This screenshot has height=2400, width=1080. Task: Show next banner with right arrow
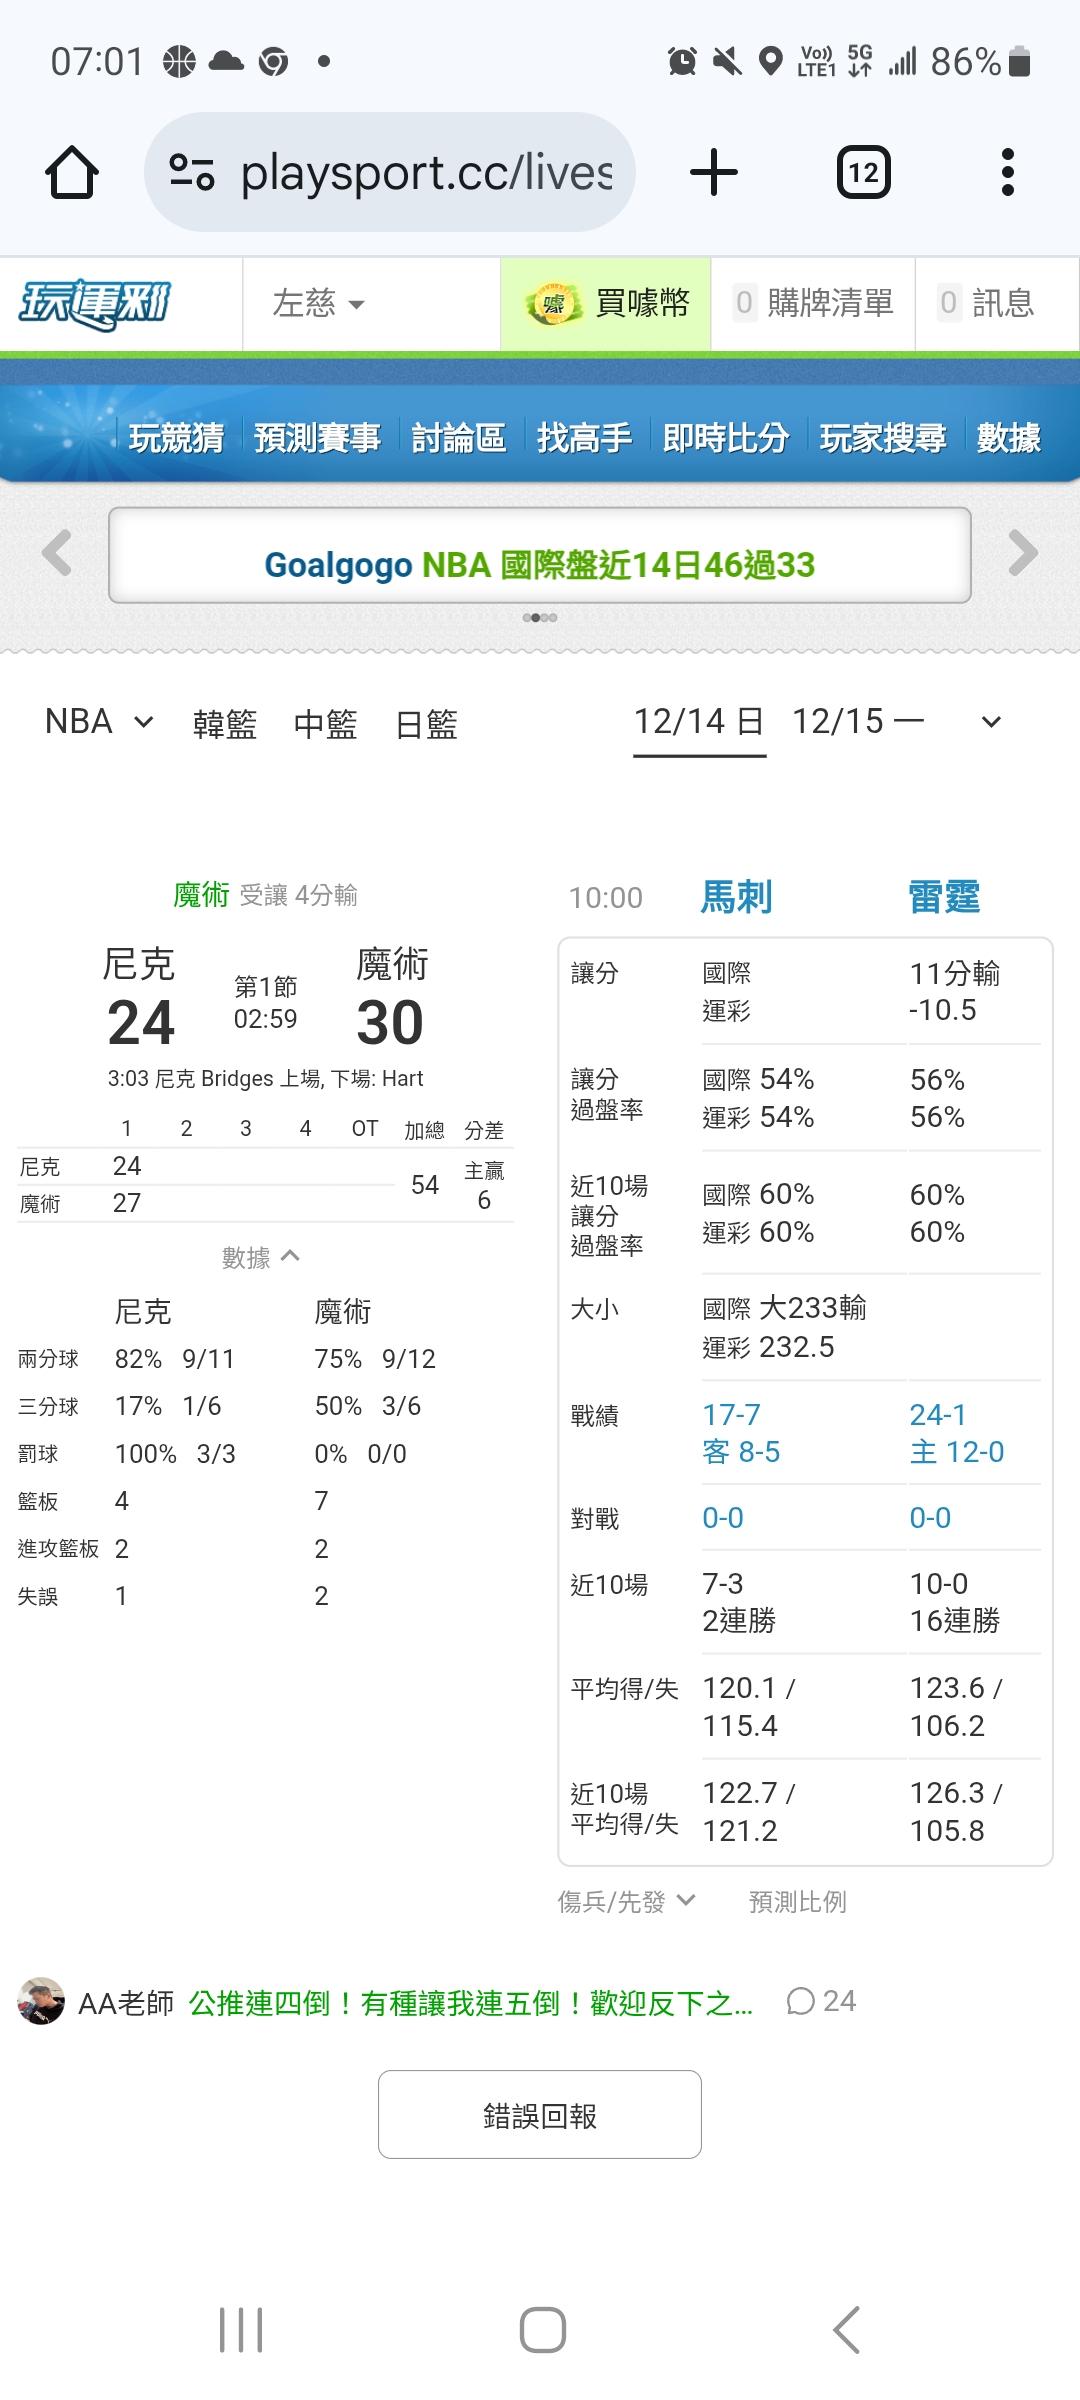click(x=1022, y=553)
